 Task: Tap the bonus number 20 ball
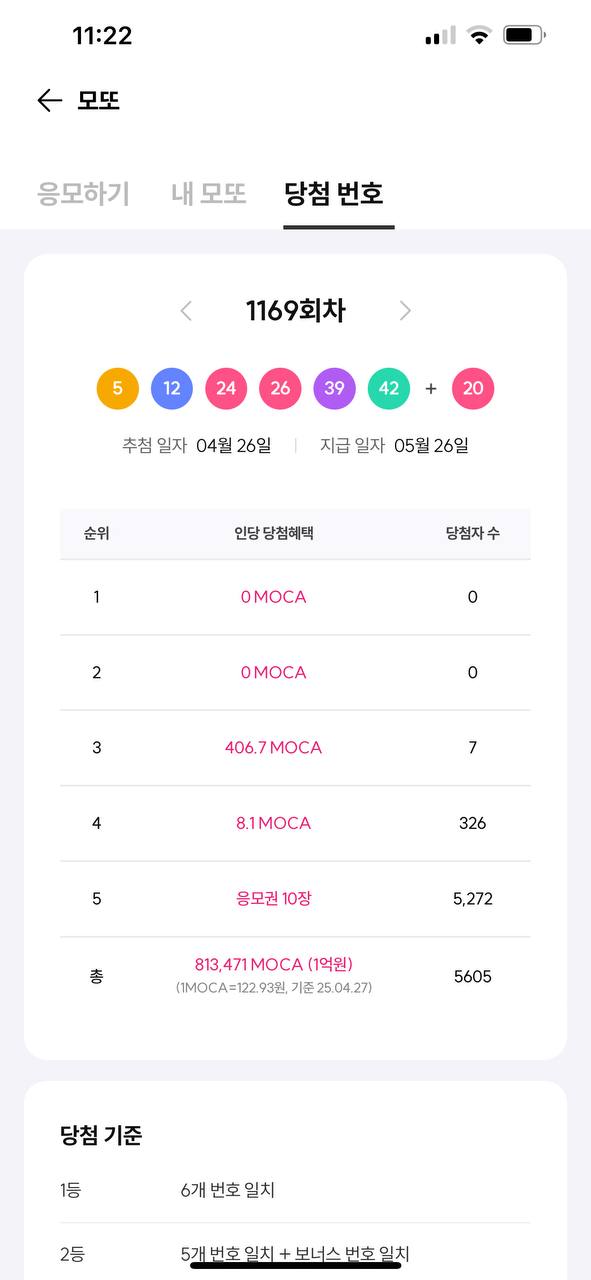coord(473,389)
